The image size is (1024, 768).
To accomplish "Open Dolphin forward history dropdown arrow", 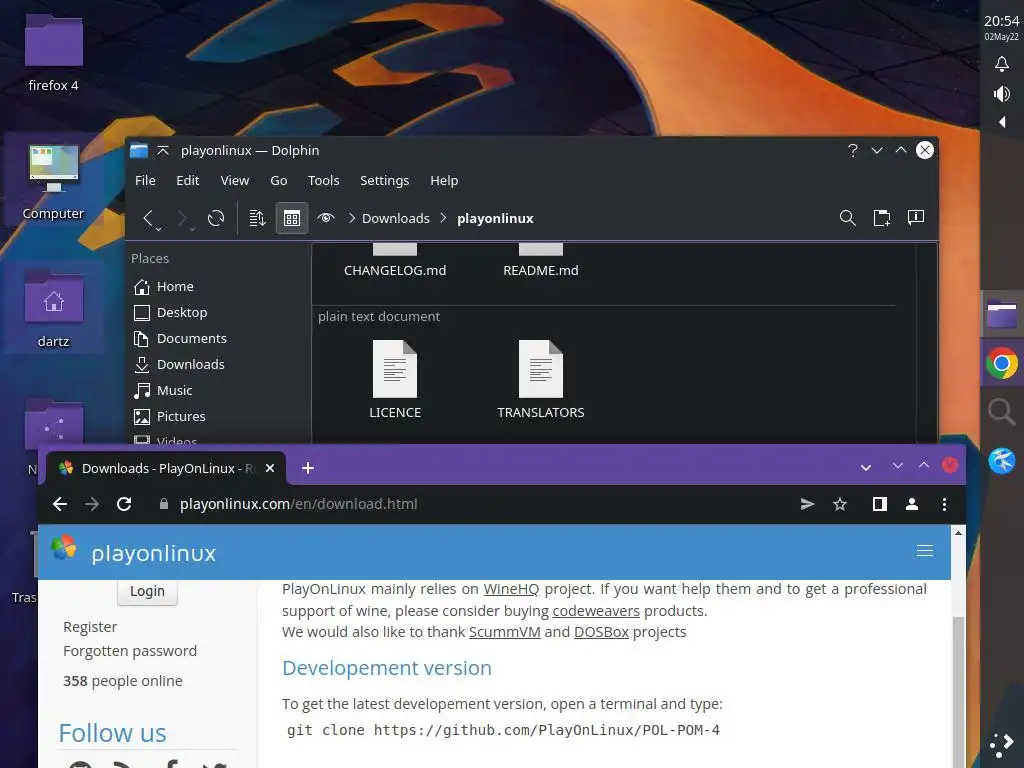I will [x=192, y=229].
